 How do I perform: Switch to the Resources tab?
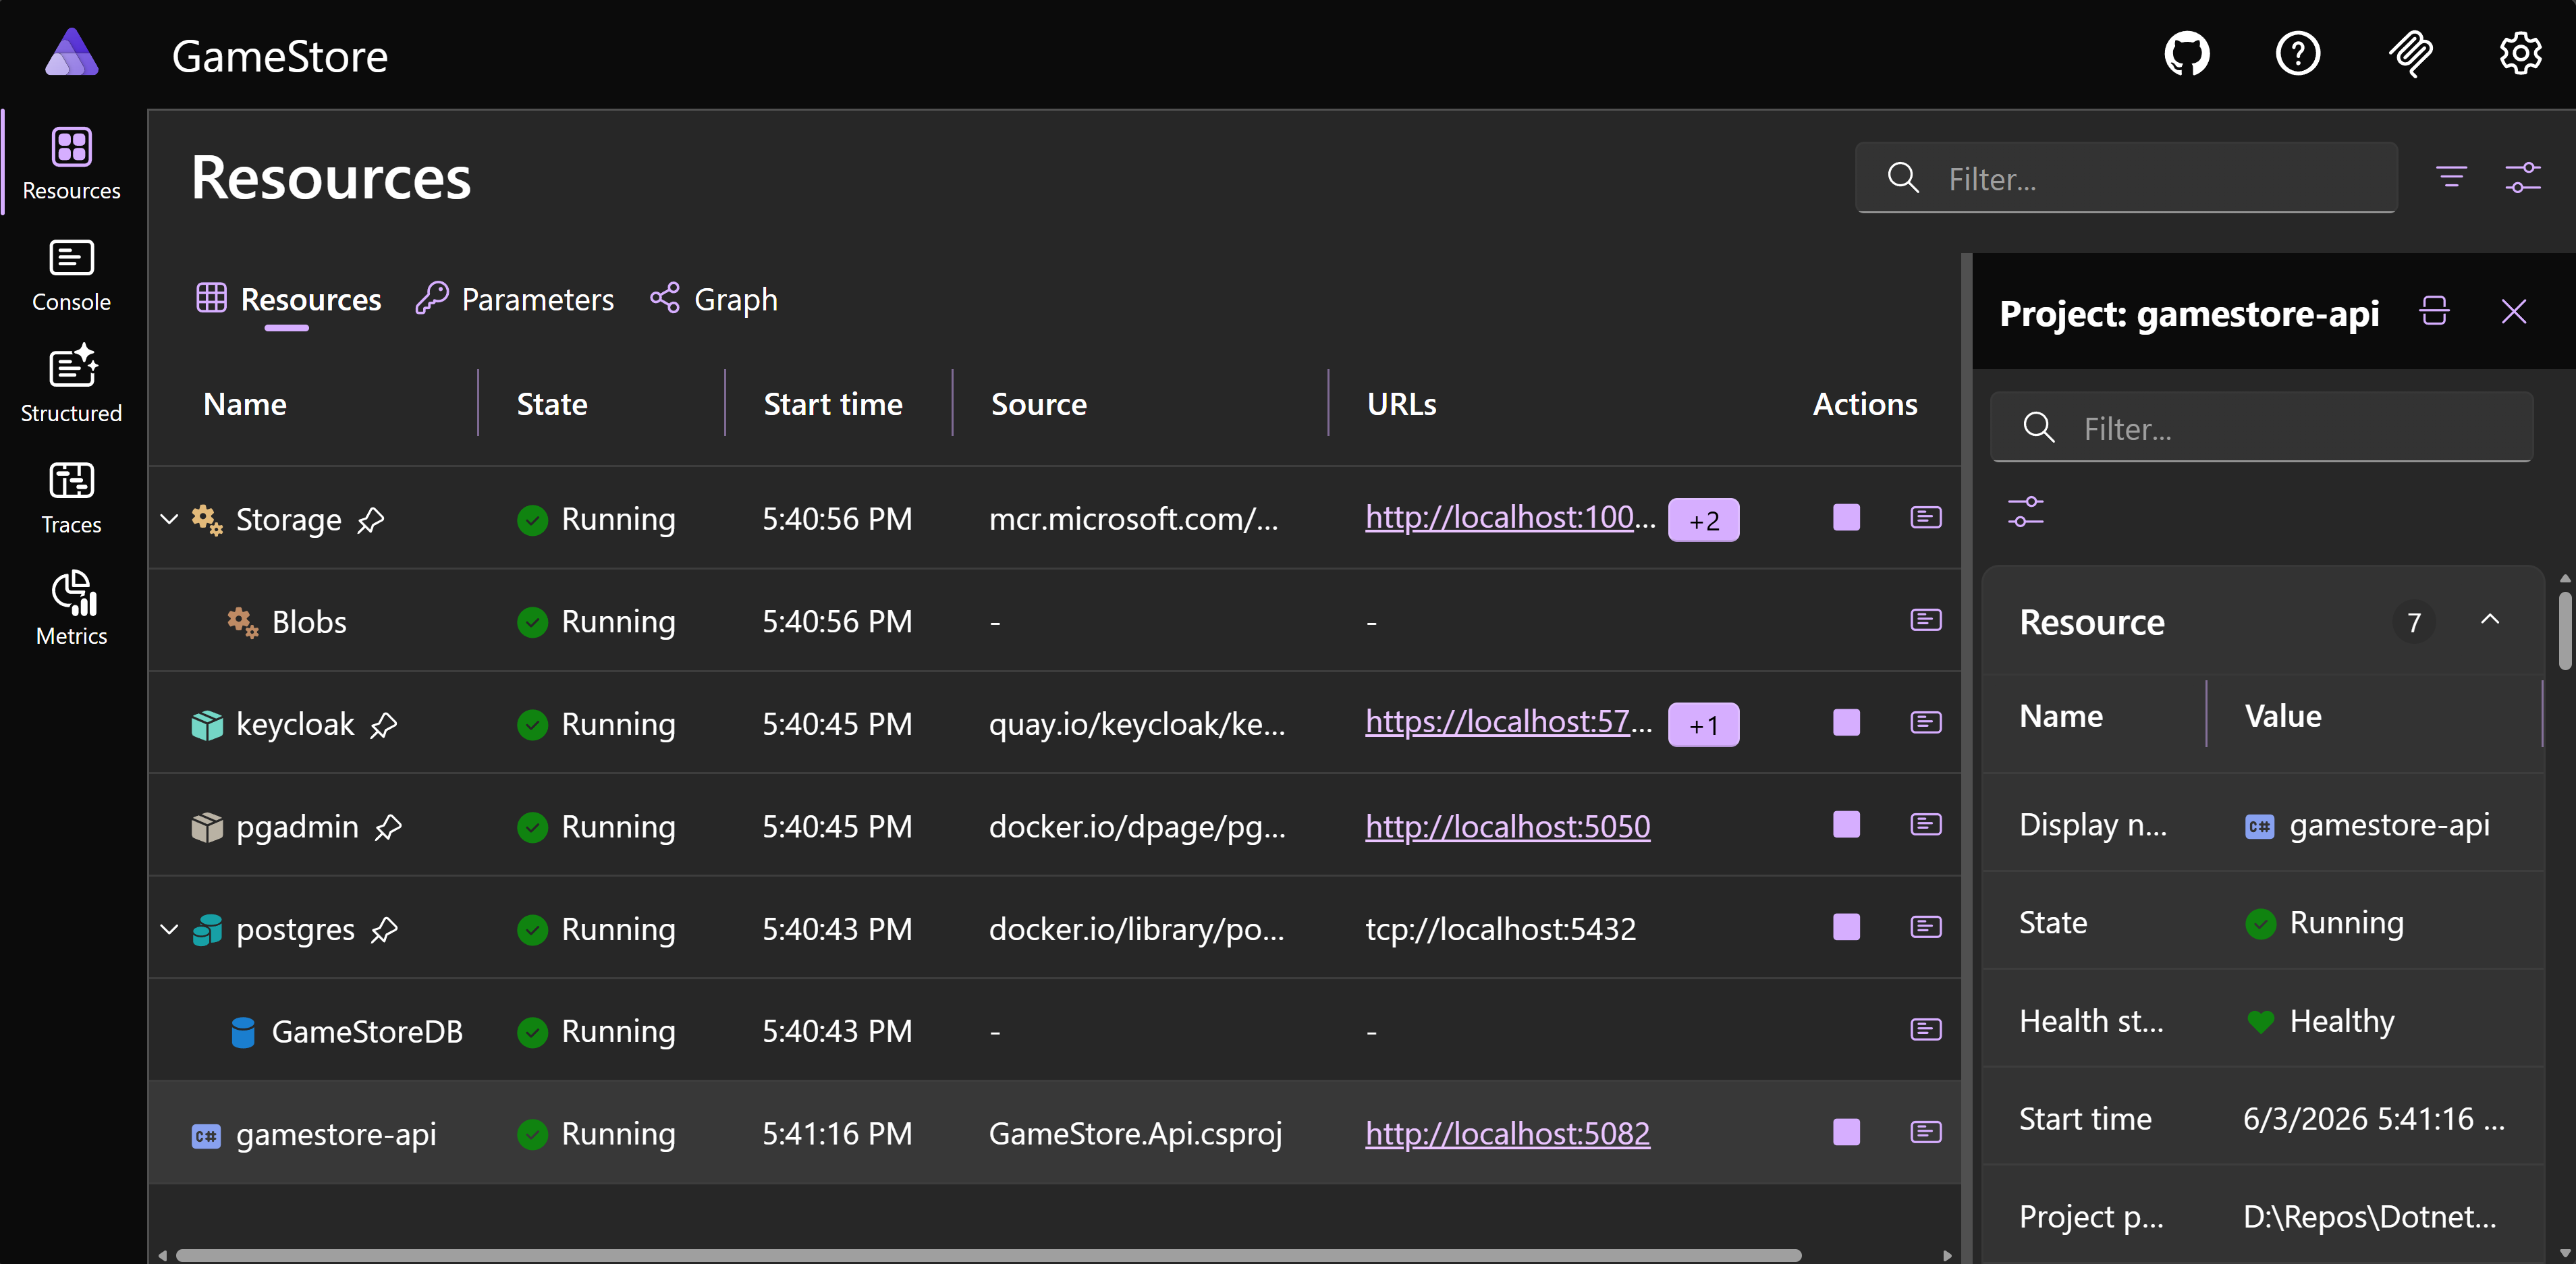tap(288, 299)
